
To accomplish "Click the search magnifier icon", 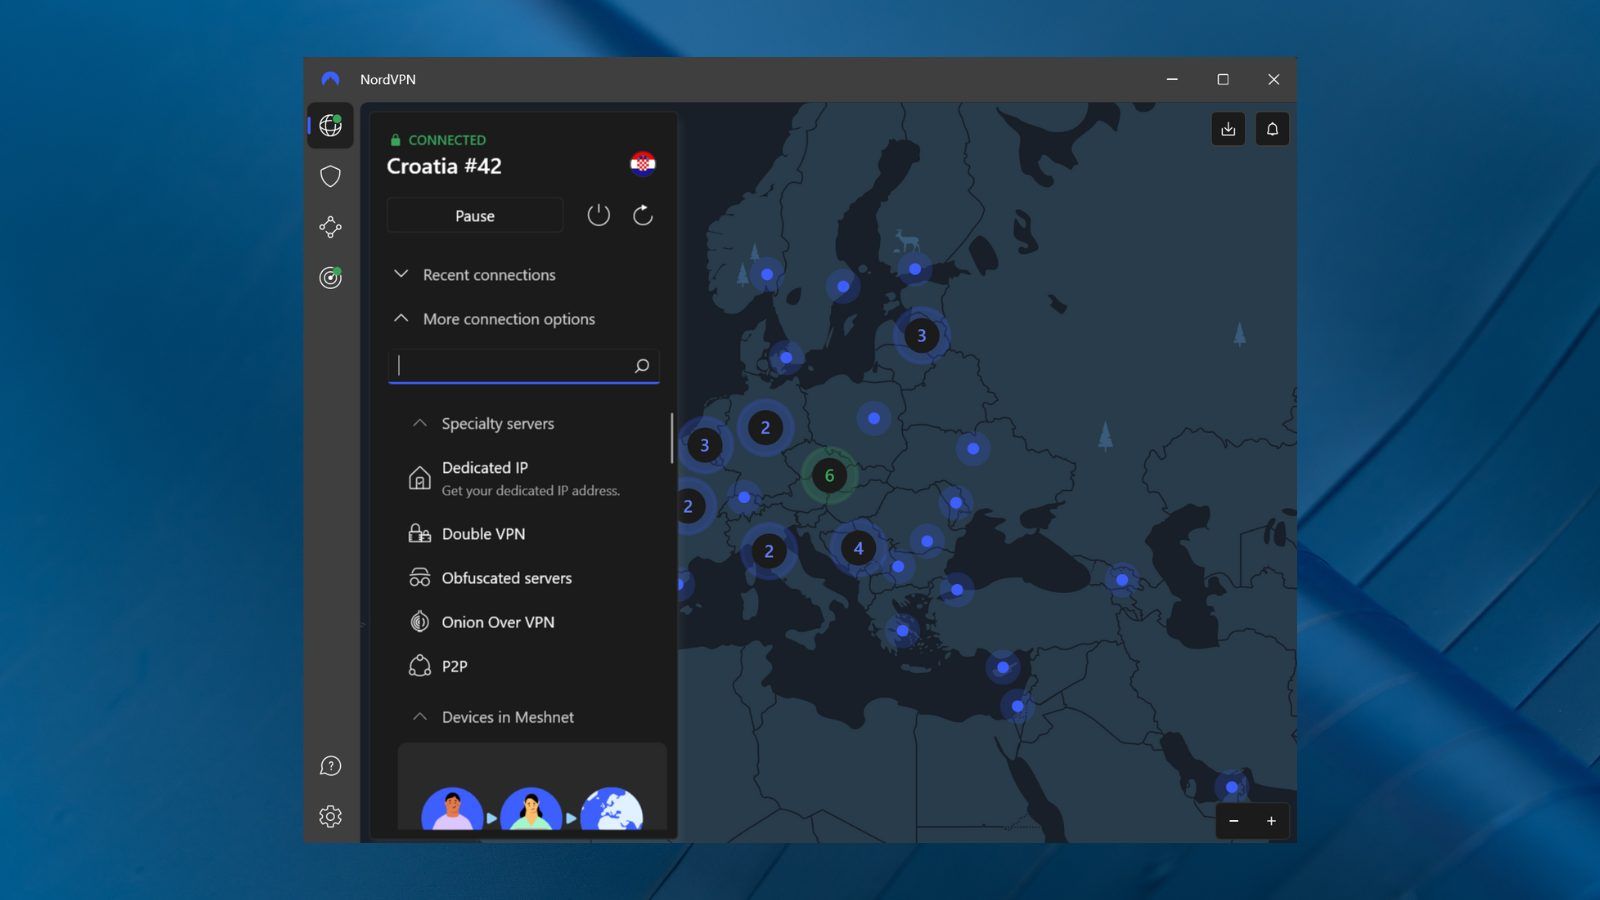I will pos(642,366).
